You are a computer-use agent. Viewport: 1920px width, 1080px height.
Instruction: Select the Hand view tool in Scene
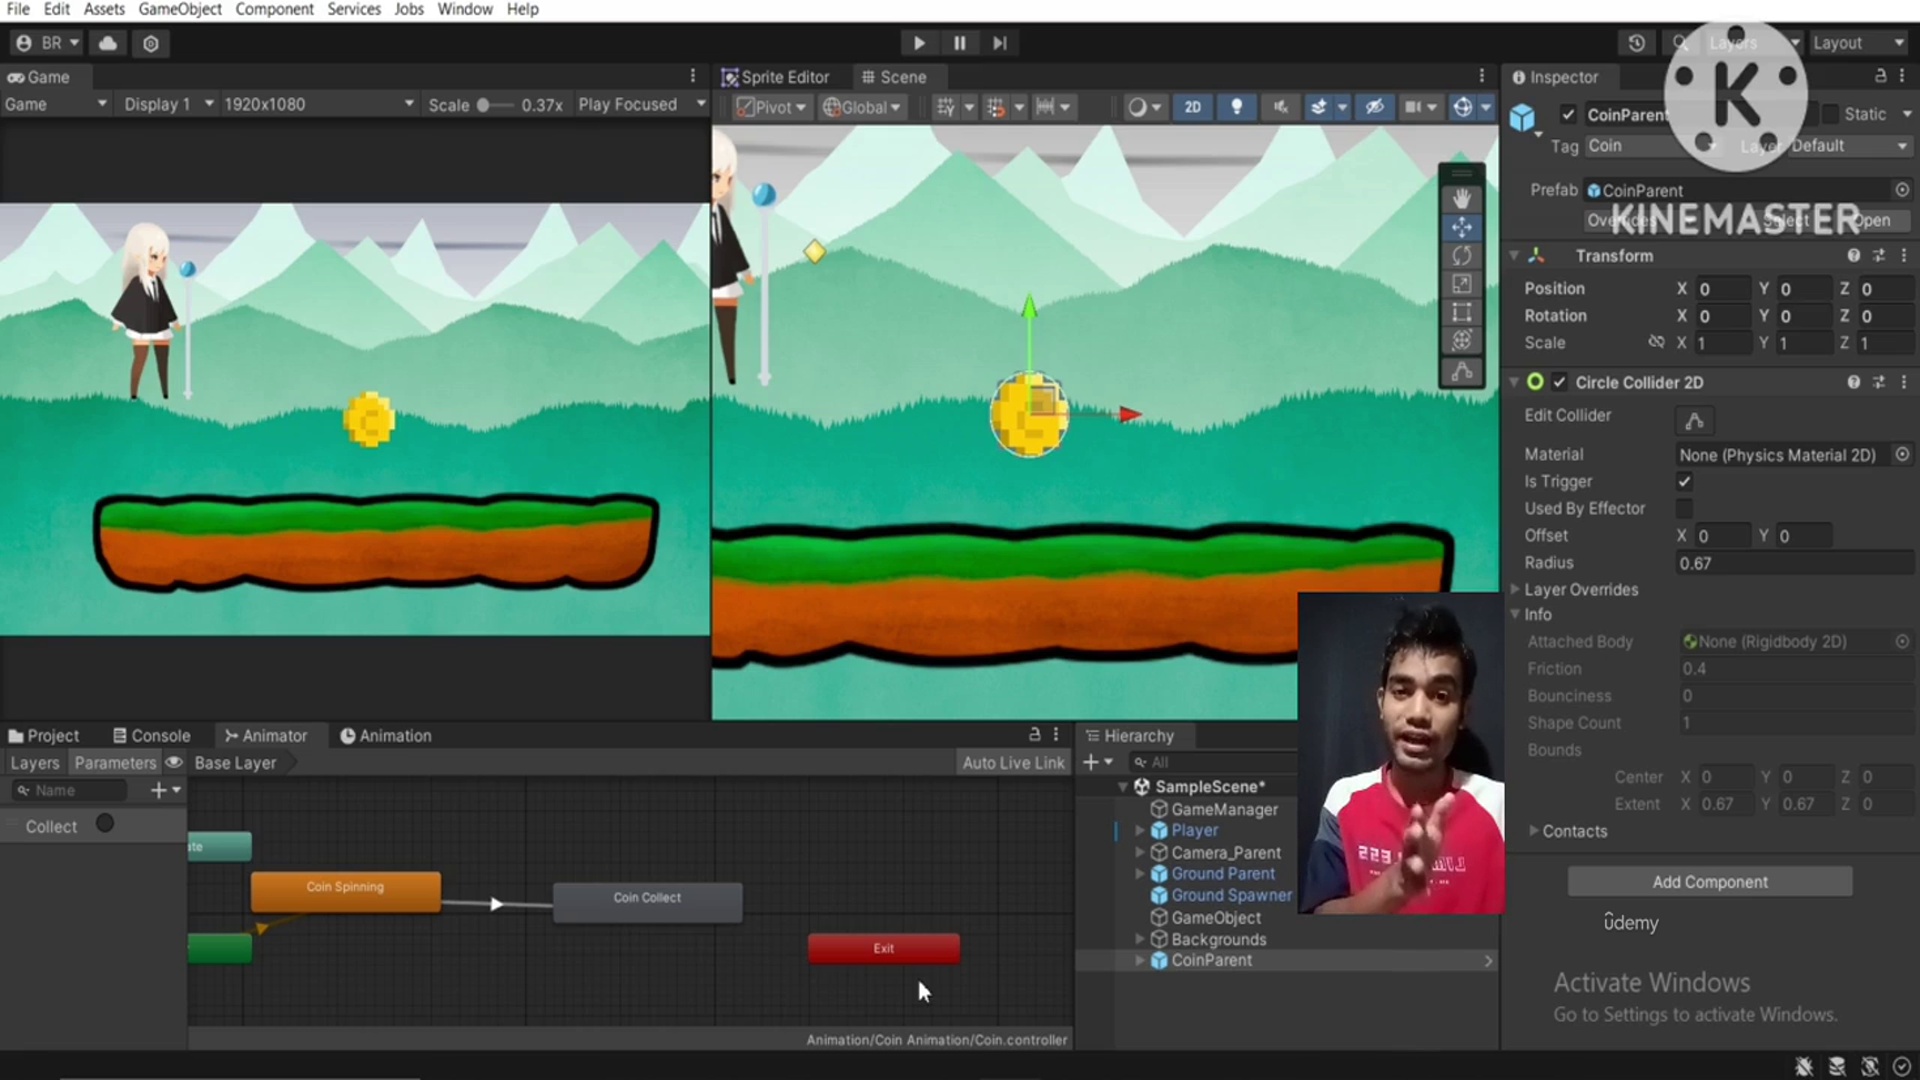[1461, 198]
